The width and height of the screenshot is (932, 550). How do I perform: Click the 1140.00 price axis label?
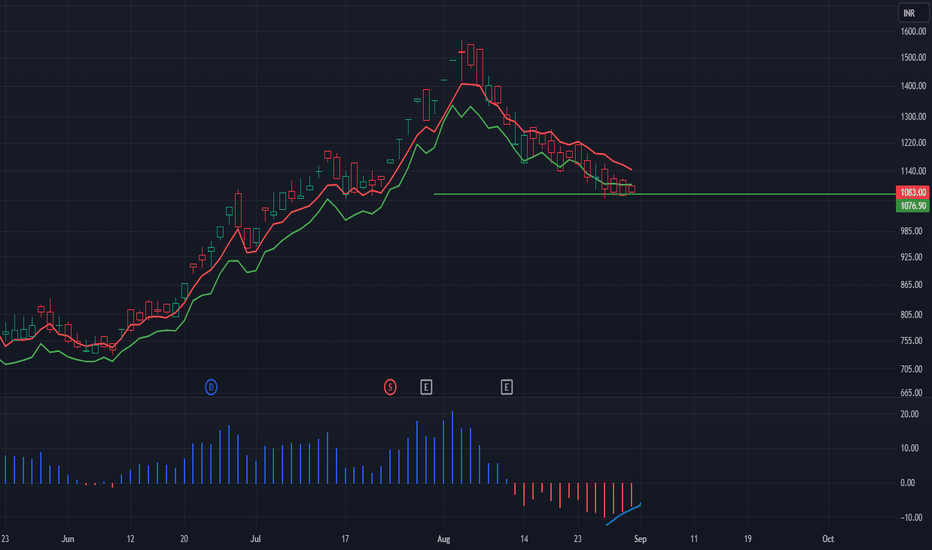pyautogui.click(x=913, y=171)
